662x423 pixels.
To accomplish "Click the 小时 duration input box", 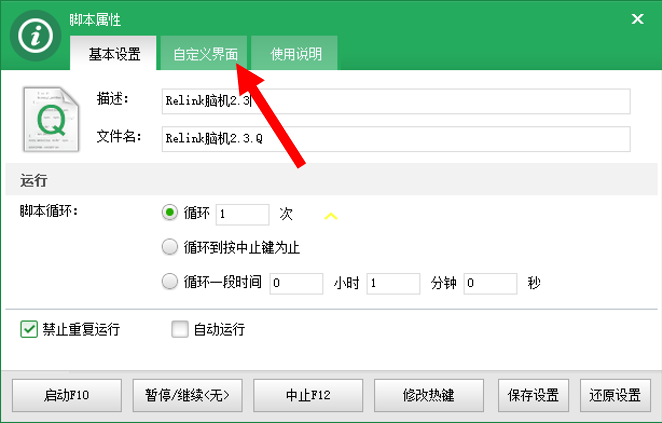I will 296,283.
